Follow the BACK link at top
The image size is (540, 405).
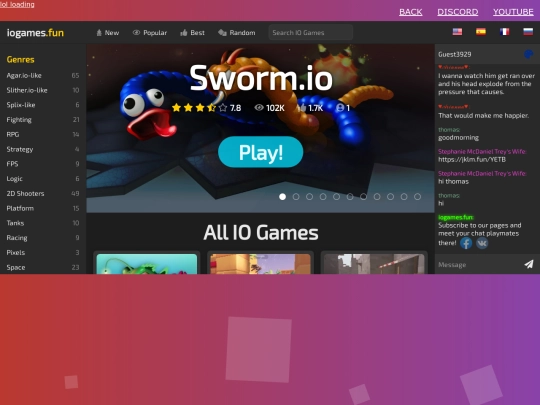tap(411, 12)
